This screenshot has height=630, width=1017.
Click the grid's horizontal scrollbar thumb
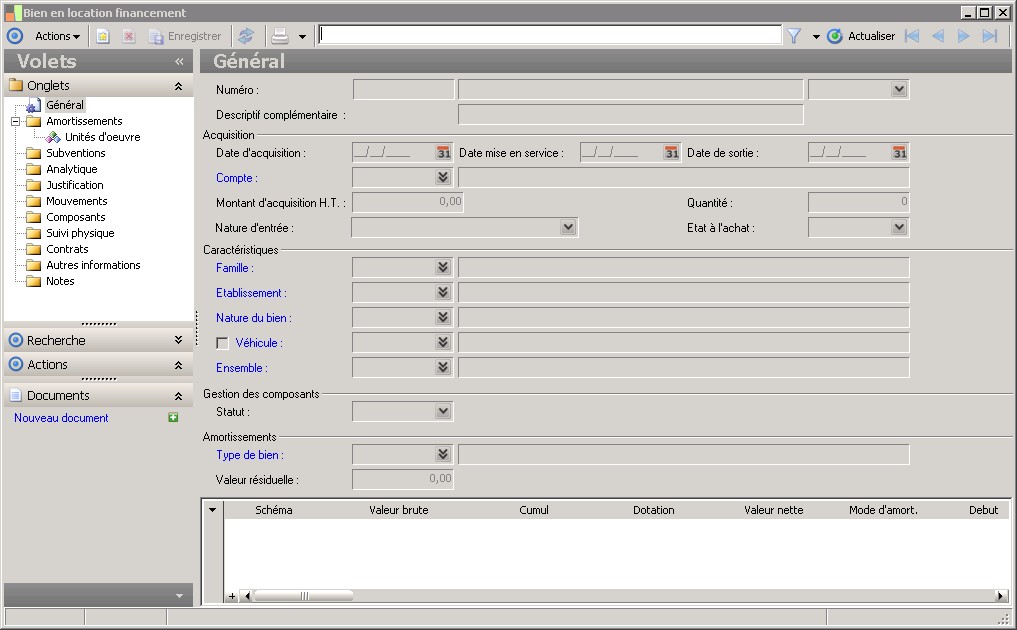[303, 596]
